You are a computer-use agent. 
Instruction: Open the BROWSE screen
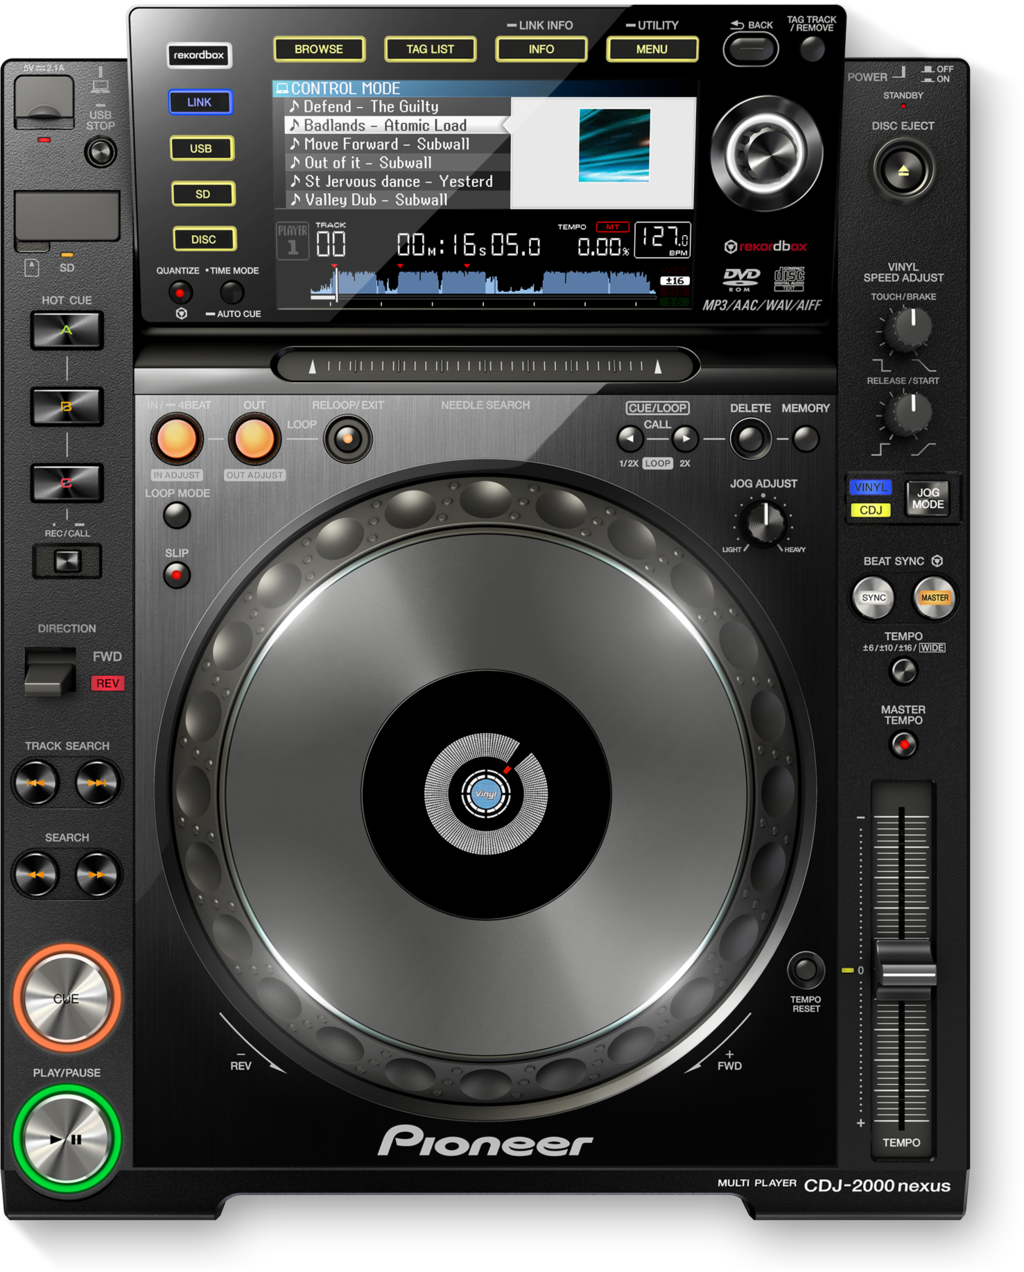[320, 49]
